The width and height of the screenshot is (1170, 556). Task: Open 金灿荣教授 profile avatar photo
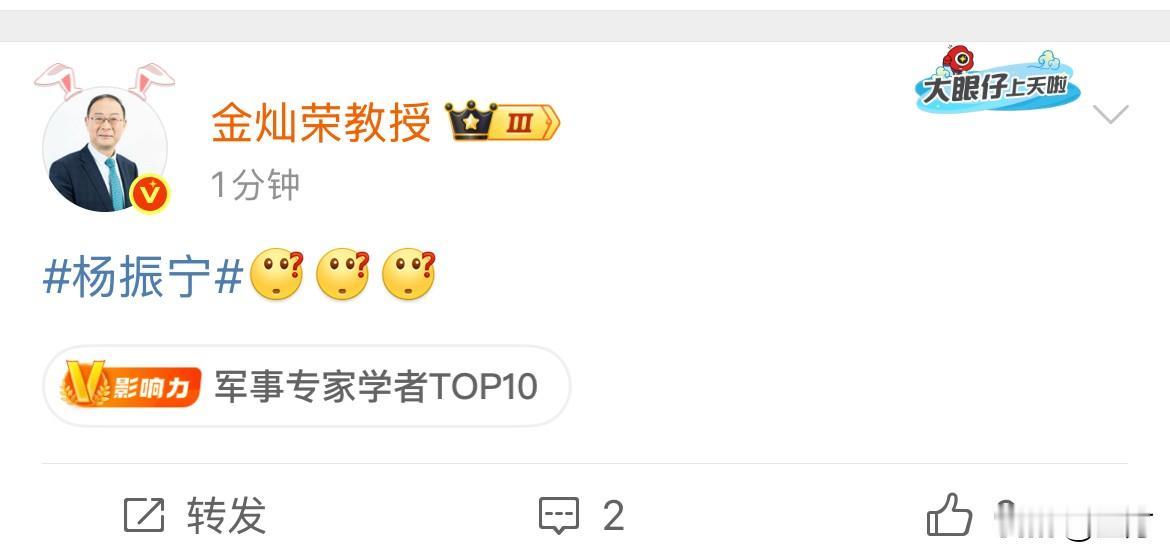pos(104,149)
